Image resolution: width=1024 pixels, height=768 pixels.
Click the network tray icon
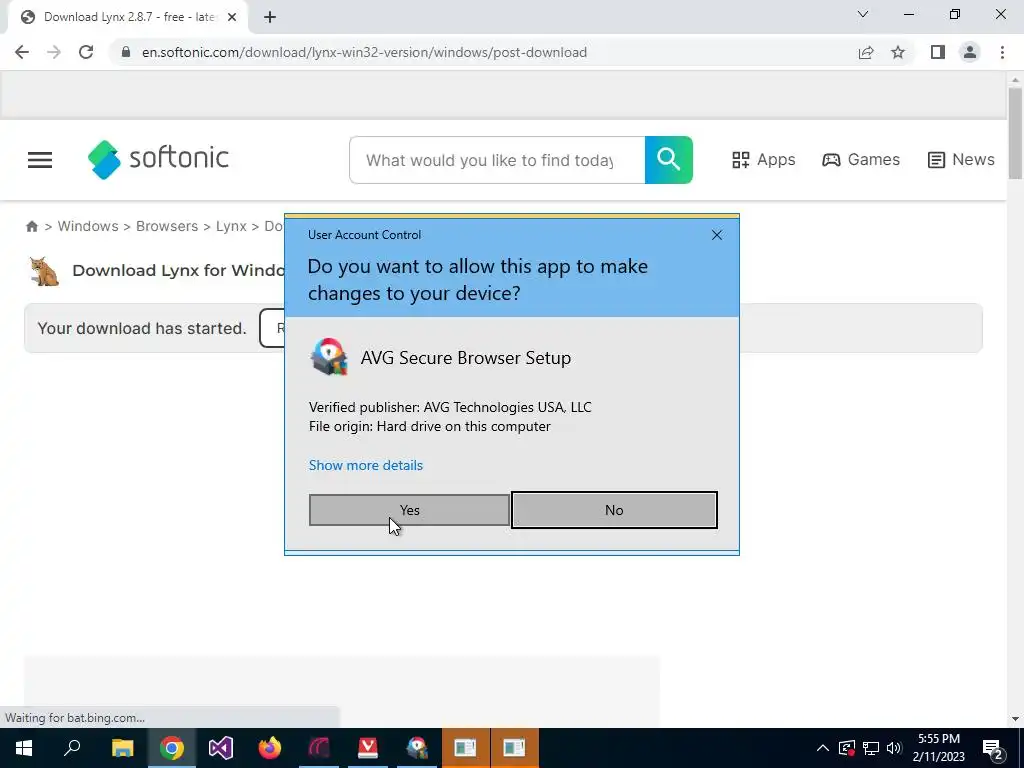871,748
